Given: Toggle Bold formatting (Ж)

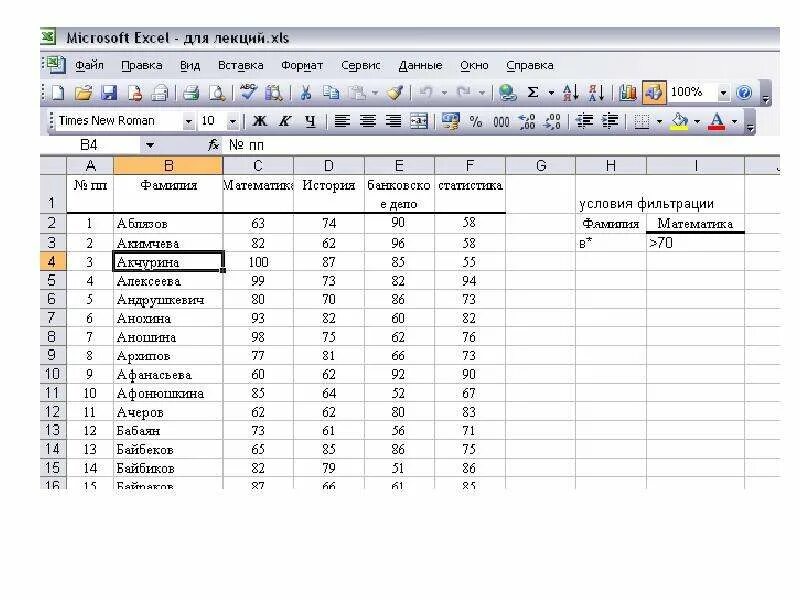Looking at the screenshot, I should (x=260, y=121).
